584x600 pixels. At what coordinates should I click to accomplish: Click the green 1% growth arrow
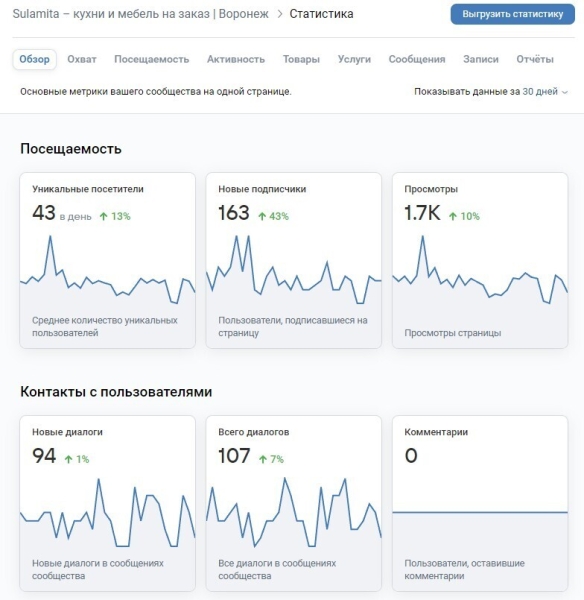point(69,459)
